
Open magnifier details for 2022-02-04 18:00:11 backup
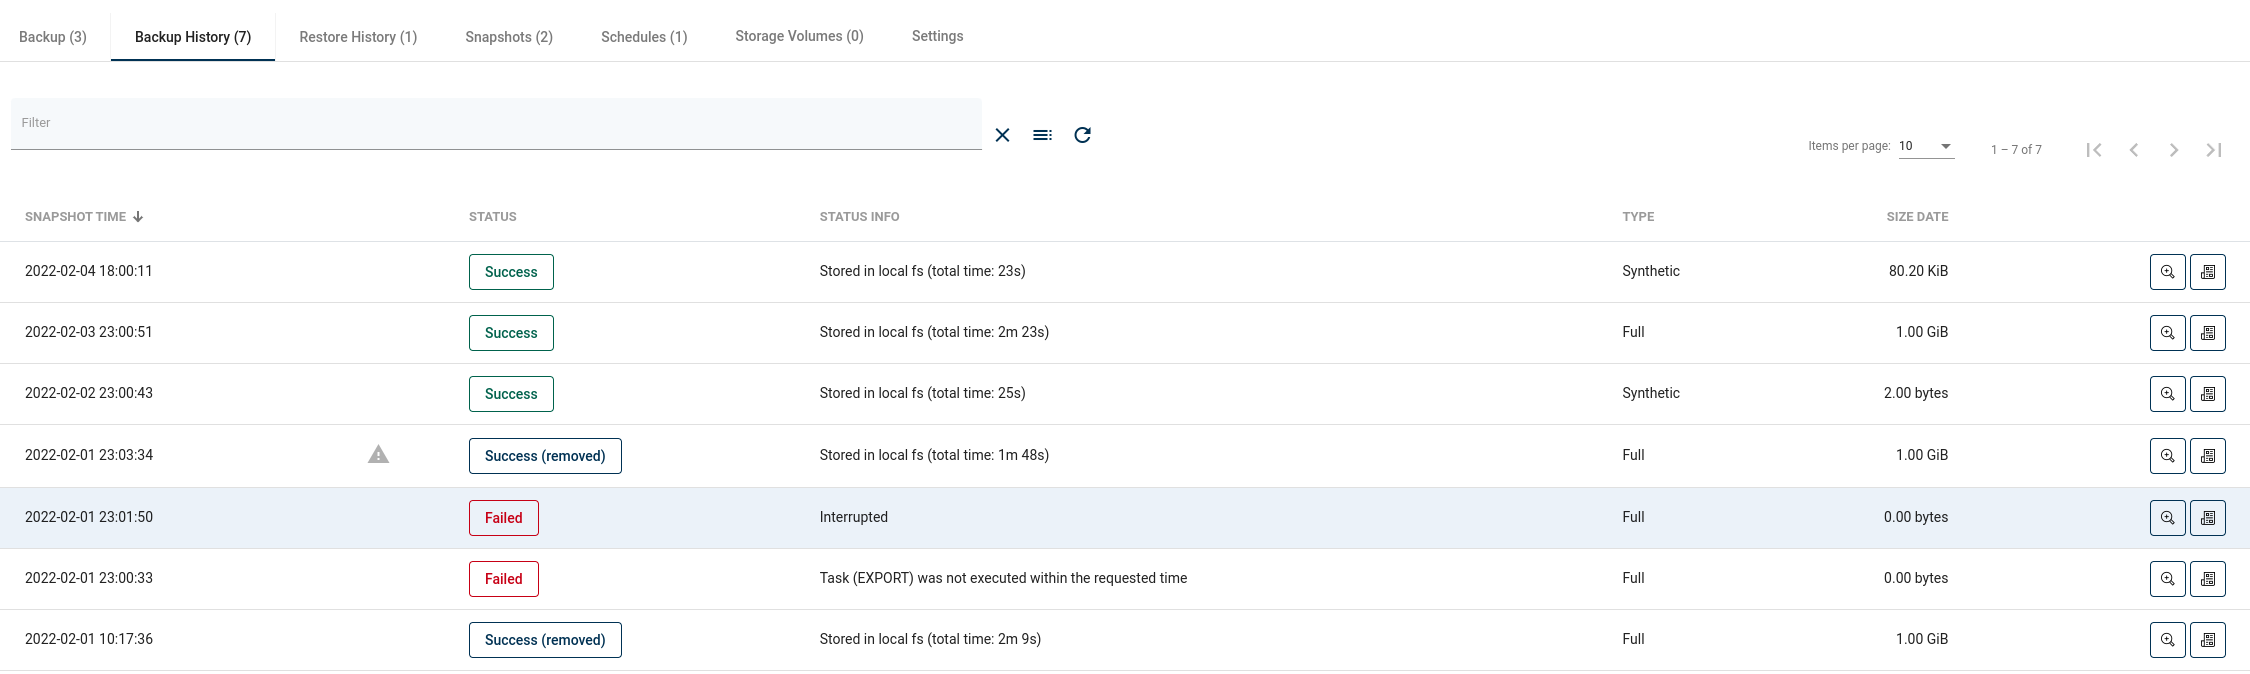coord(2167,272)
